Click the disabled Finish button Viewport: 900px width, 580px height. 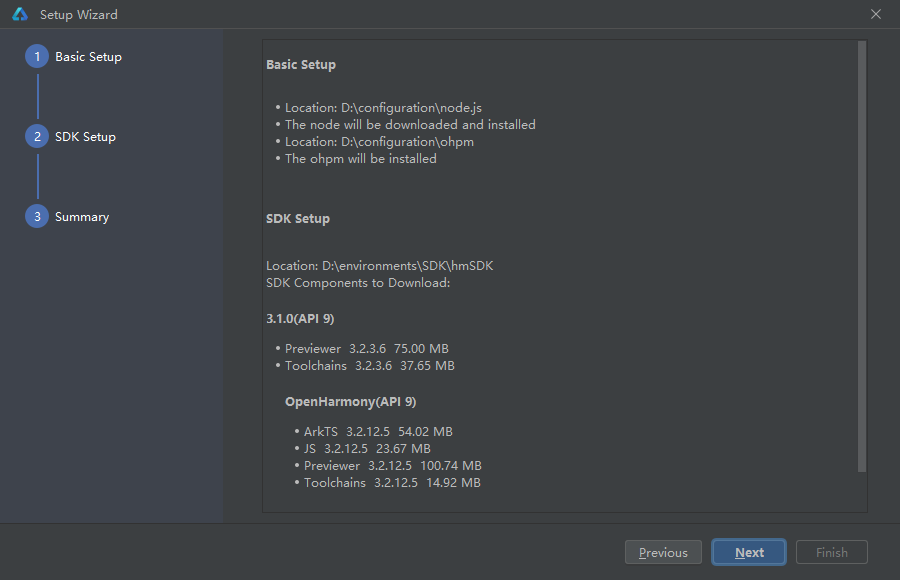(832, 552)
